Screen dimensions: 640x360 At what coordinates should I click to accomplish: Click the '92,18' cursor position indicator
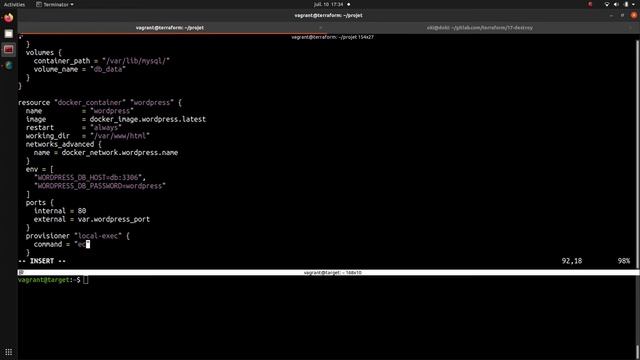click(x=572, y=261)
